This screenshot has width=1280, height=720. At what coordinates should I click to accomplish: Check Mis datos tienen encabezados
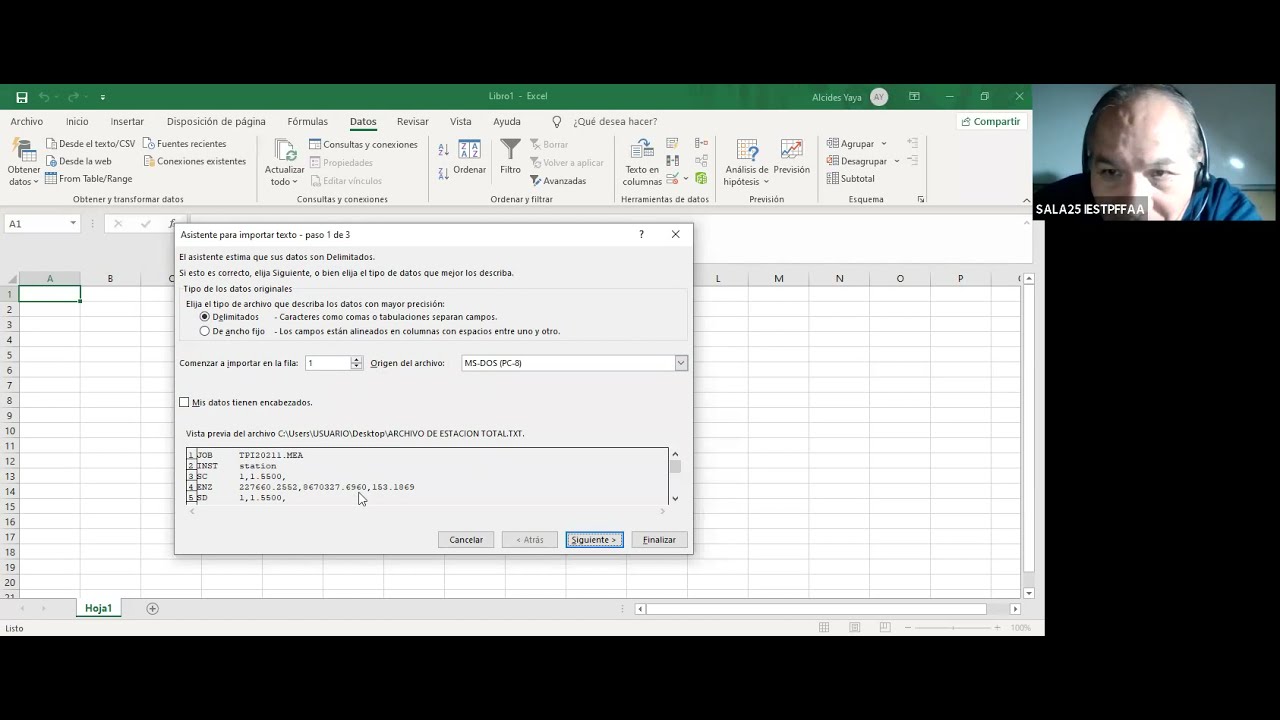(184, 402)
